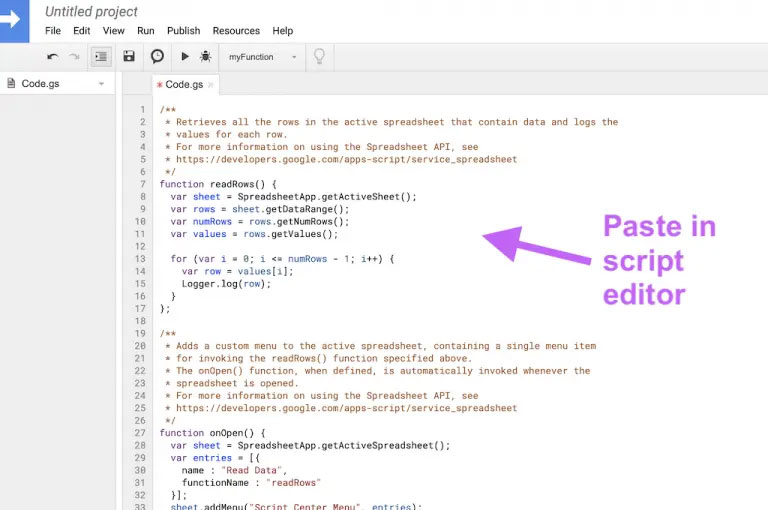Click the service_spreadsheet URL on line 5
Viewport: 768px width, 510px height.
click(346, 159)
